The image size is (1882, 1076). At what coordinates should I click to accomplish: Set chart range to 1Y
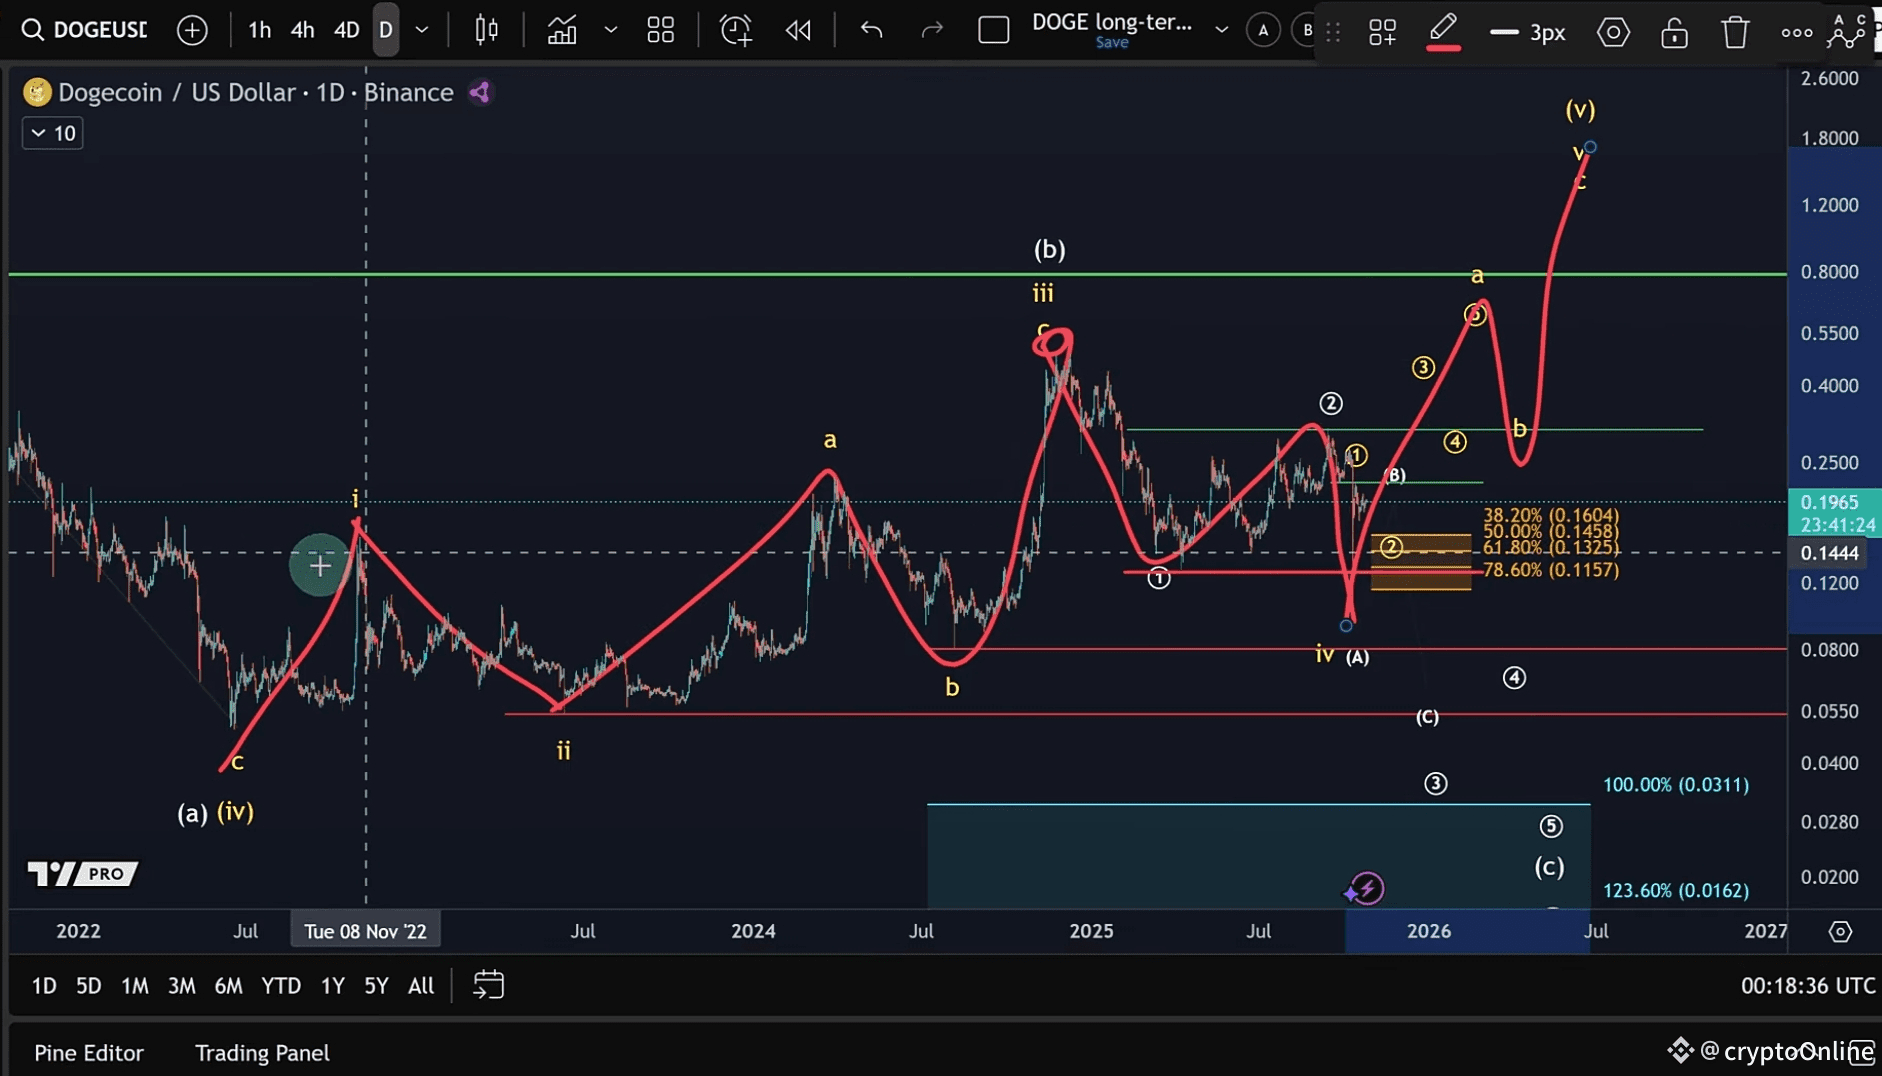click(x=332, y=985)
